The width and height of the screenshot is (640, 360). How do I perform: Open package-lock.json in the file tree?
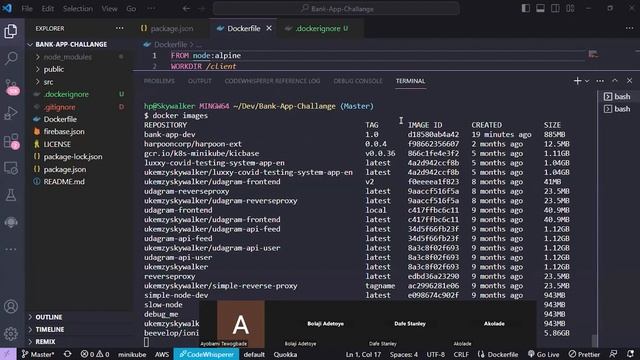(73, 156)
